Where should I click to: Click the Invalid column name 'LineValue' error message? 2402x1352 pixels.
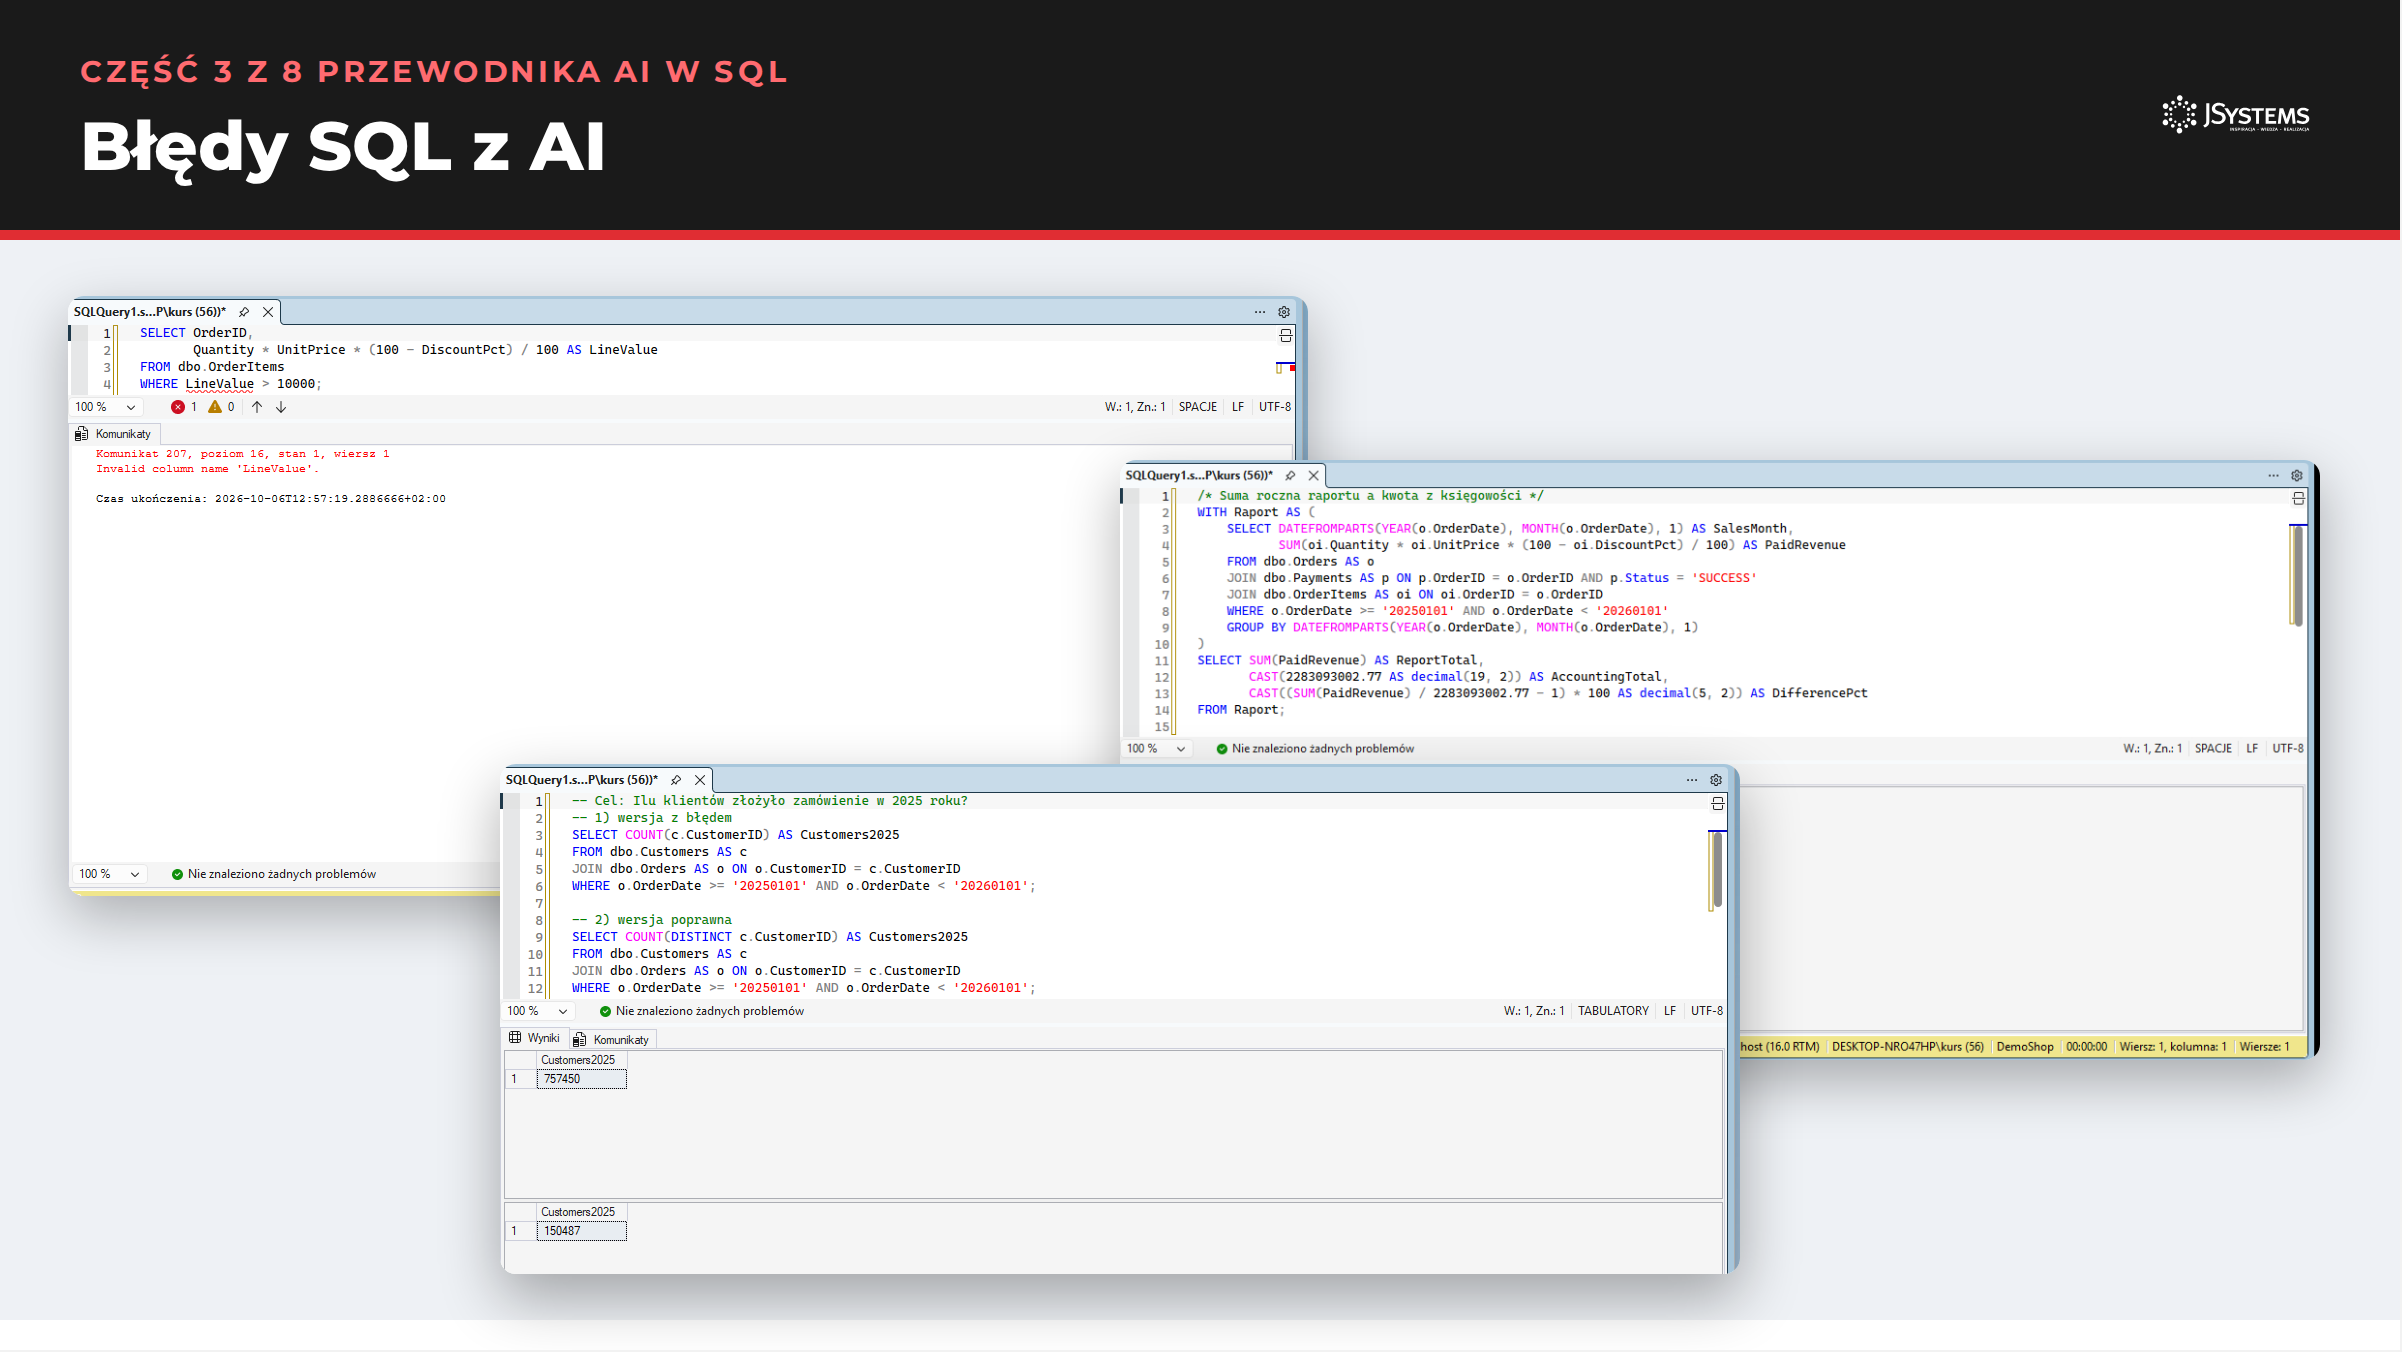point(208,469)
